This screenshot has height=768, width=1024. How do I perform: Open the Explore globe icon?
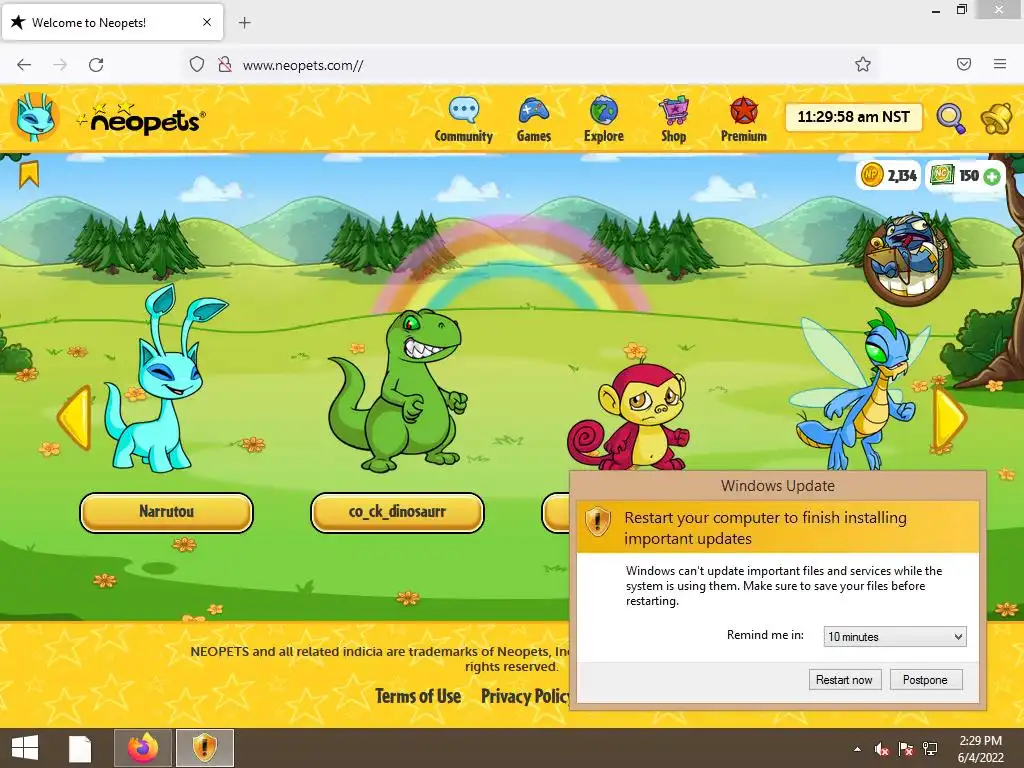click(603, 110)
